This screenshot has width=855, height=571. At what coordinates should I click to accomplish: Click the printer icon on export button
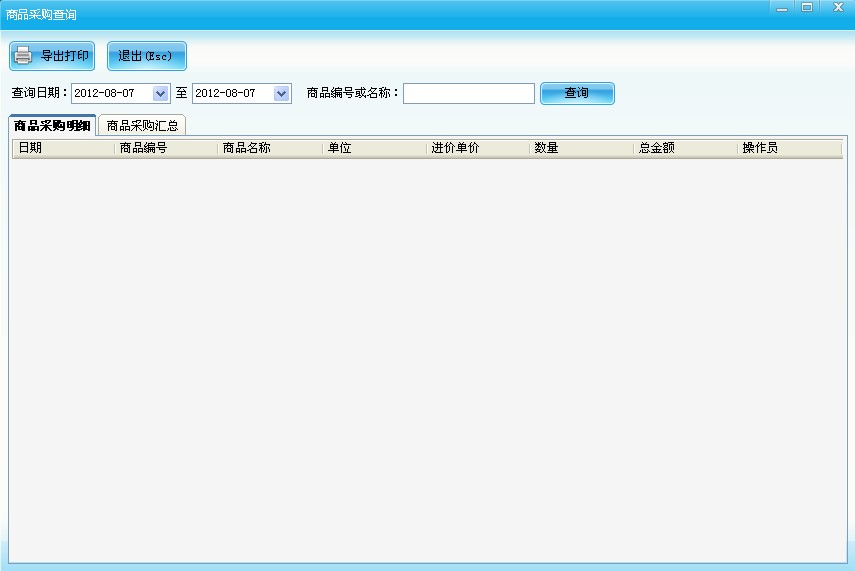[x=24, y=56]
